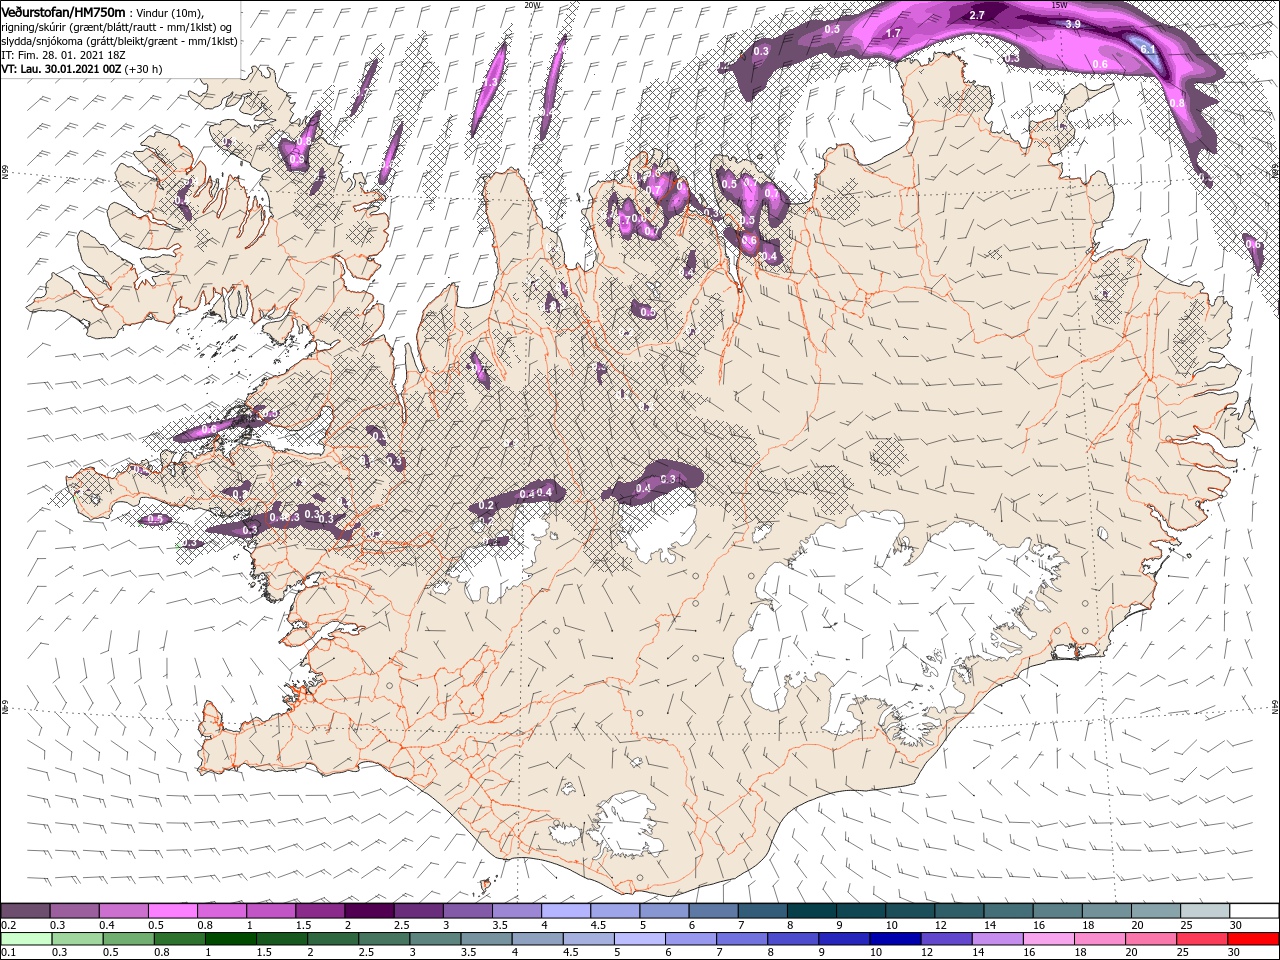Click the bright red 30 rain legend swatch
The width and height of the screenshot is (1280, 960).
pyautogui.click(x=1254, y=938)
